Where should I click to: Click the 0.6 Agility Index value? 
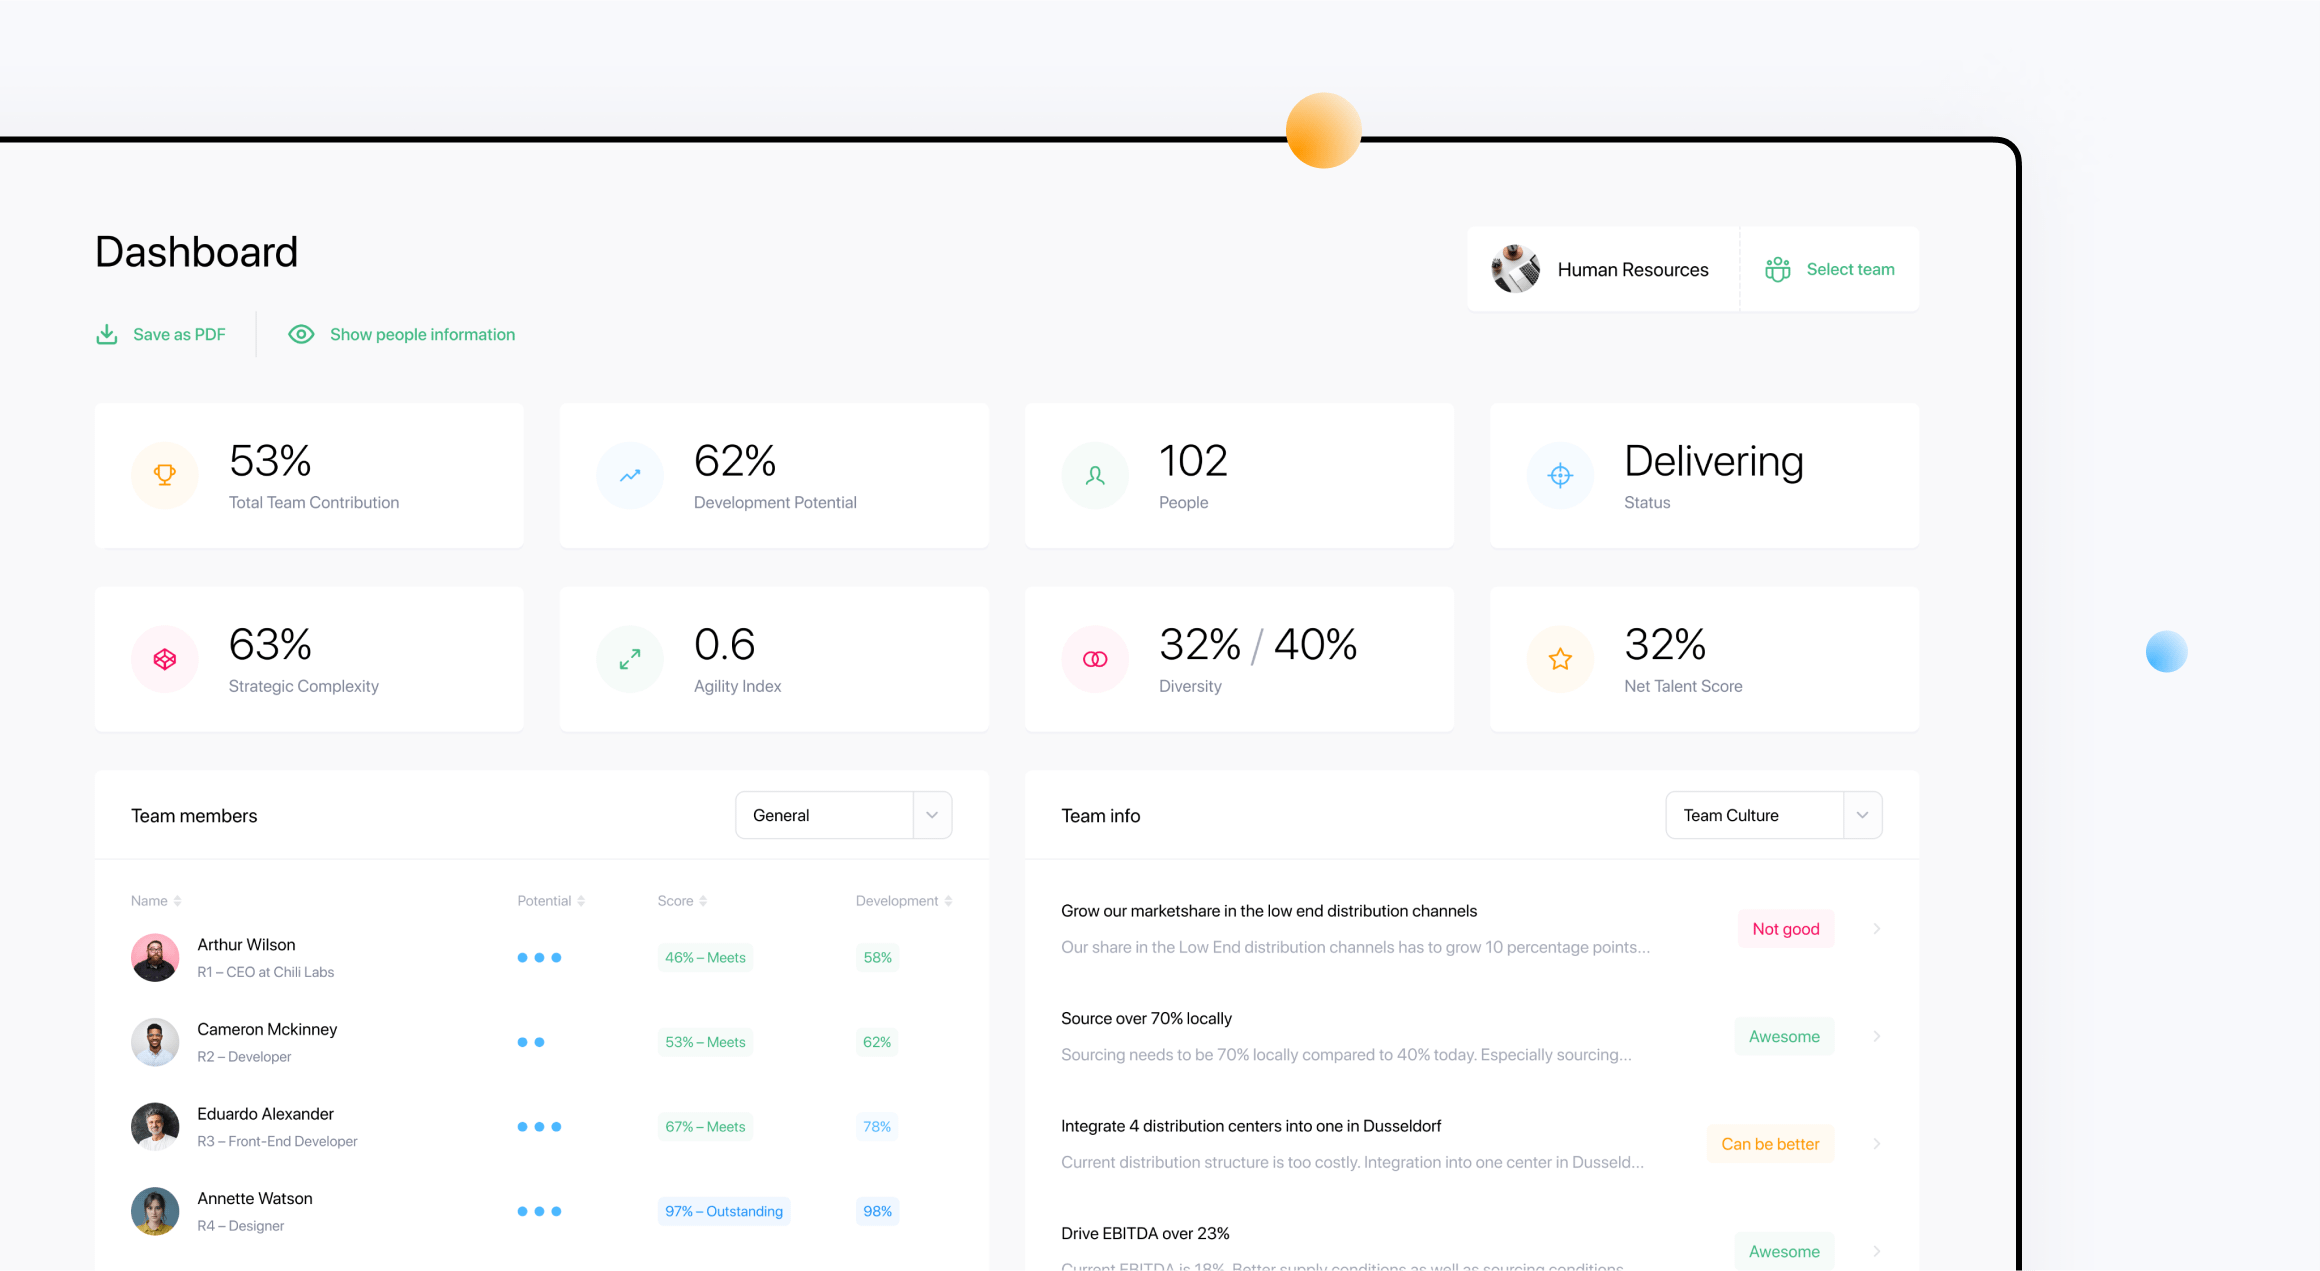coord(724,645)
